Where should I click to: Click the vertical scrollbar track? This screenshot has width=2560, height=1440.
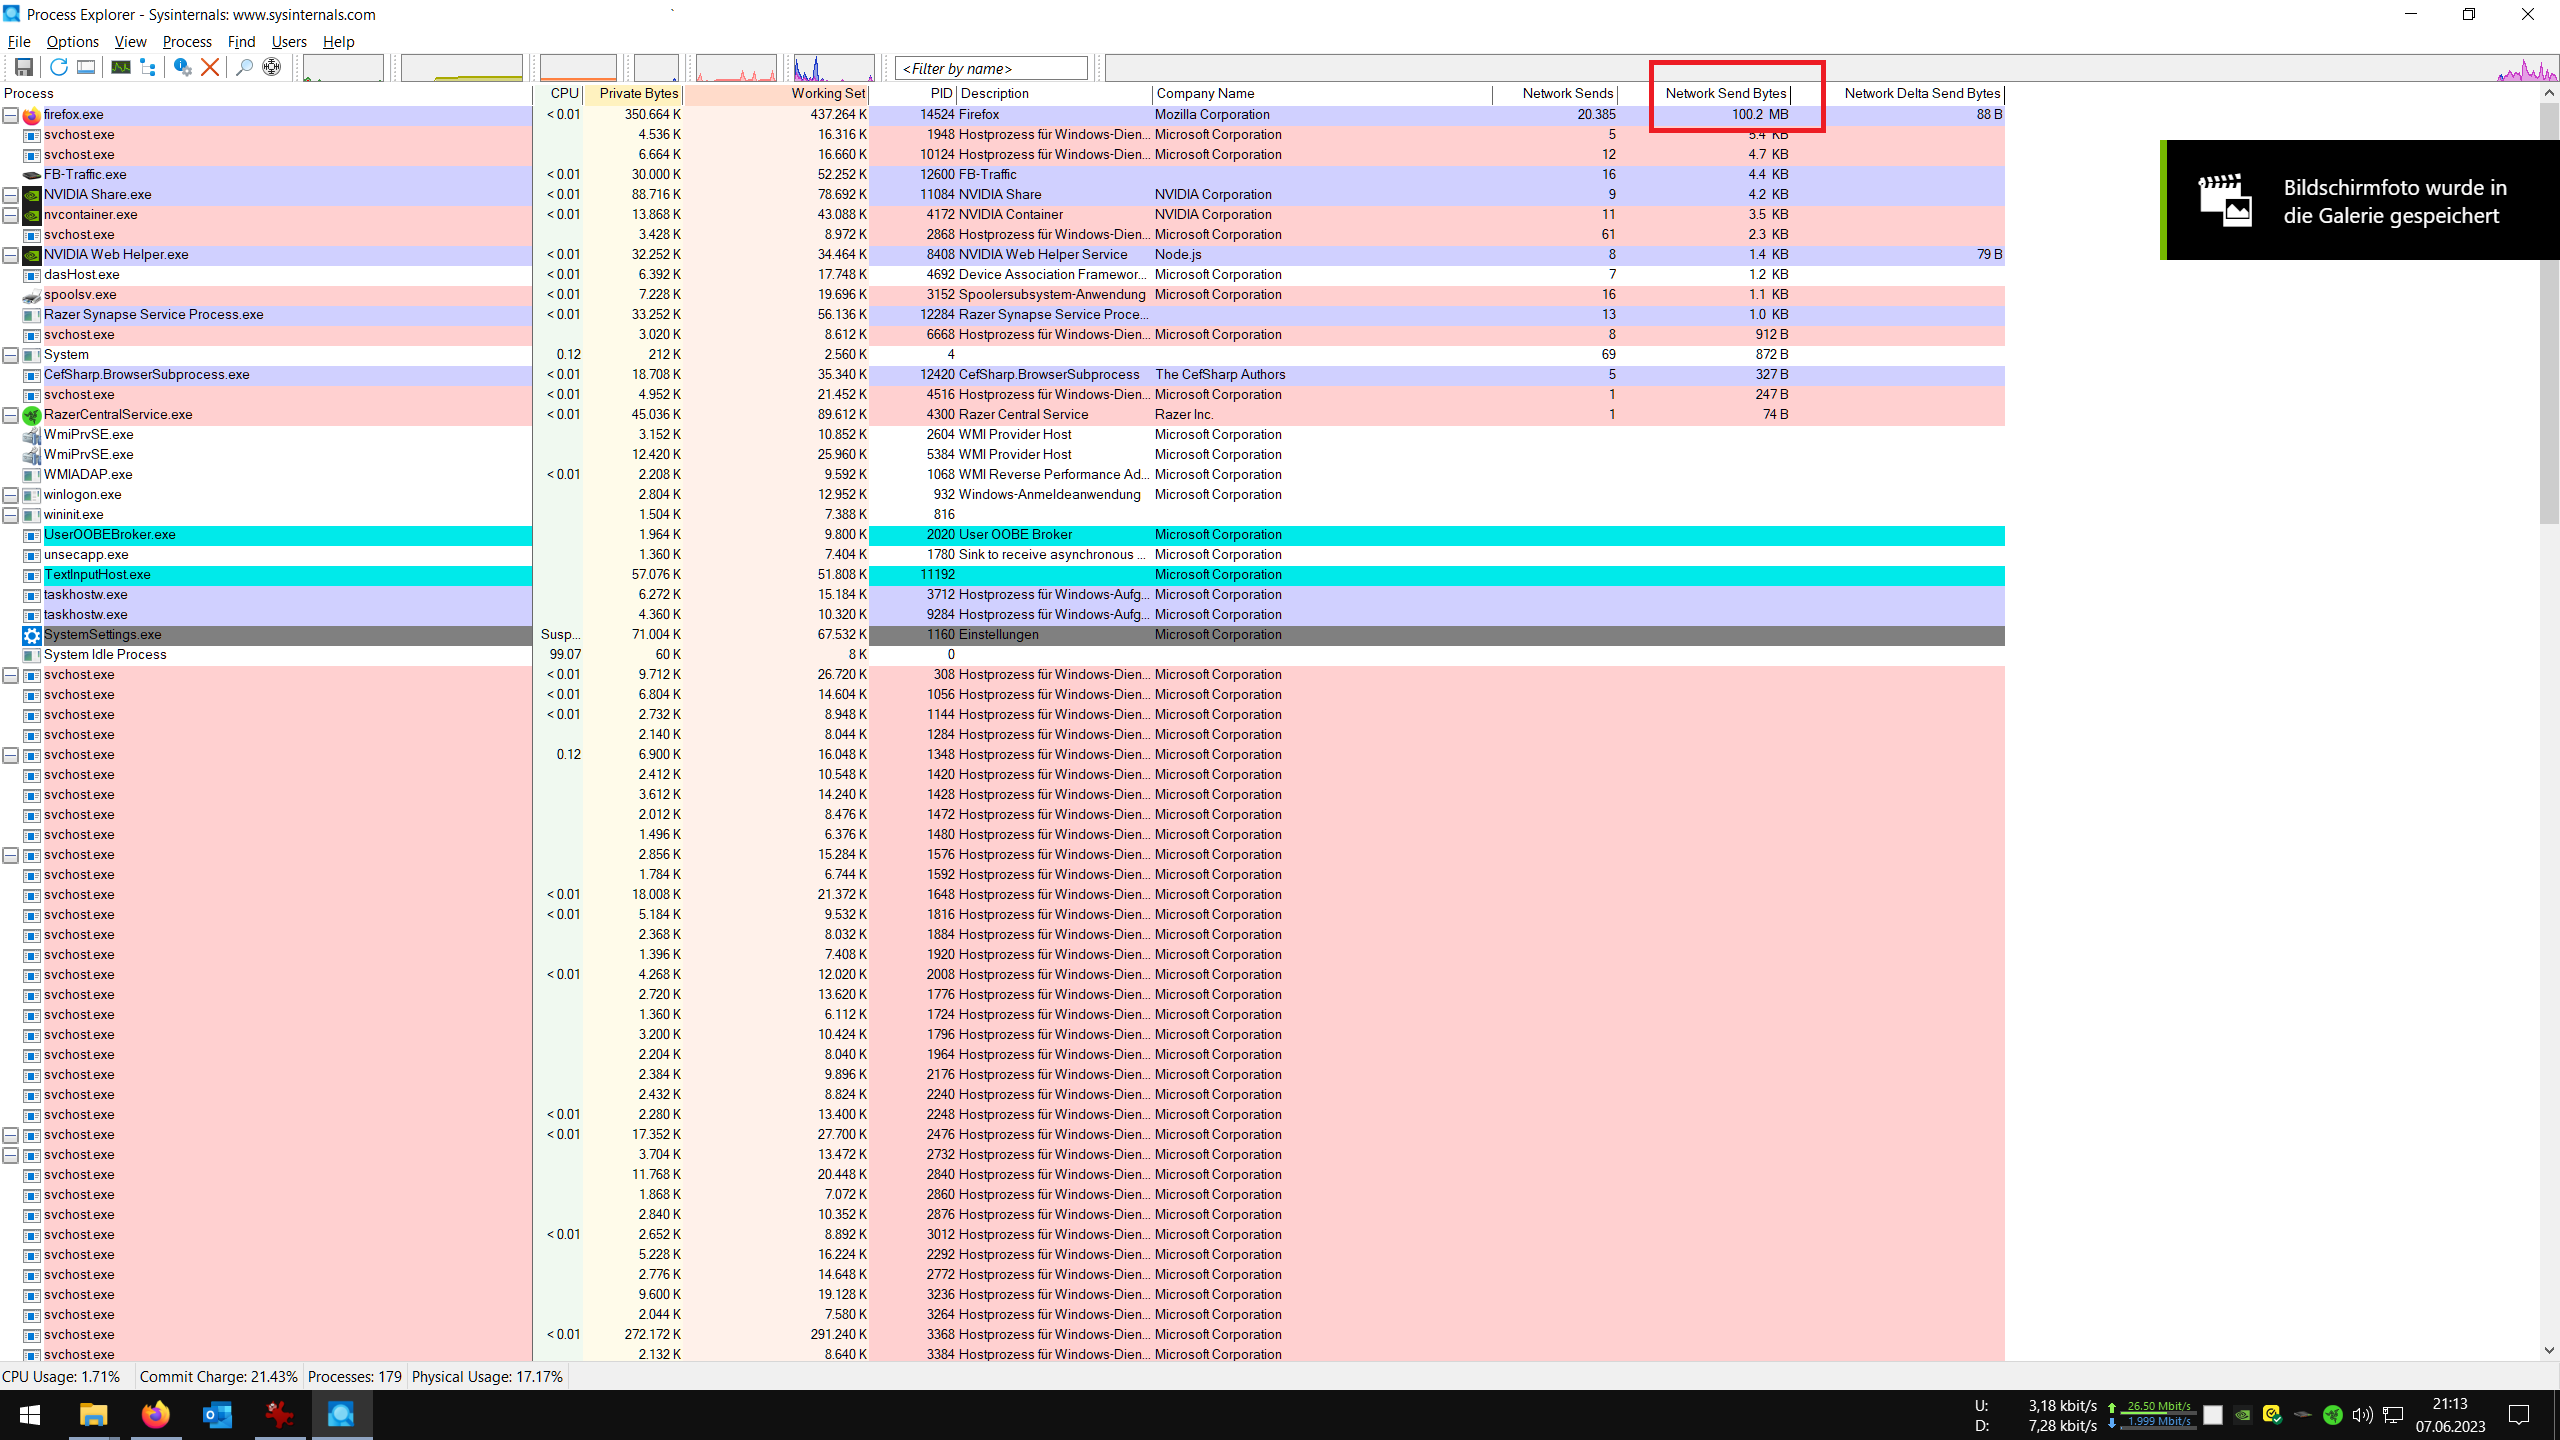(2548, 900)
